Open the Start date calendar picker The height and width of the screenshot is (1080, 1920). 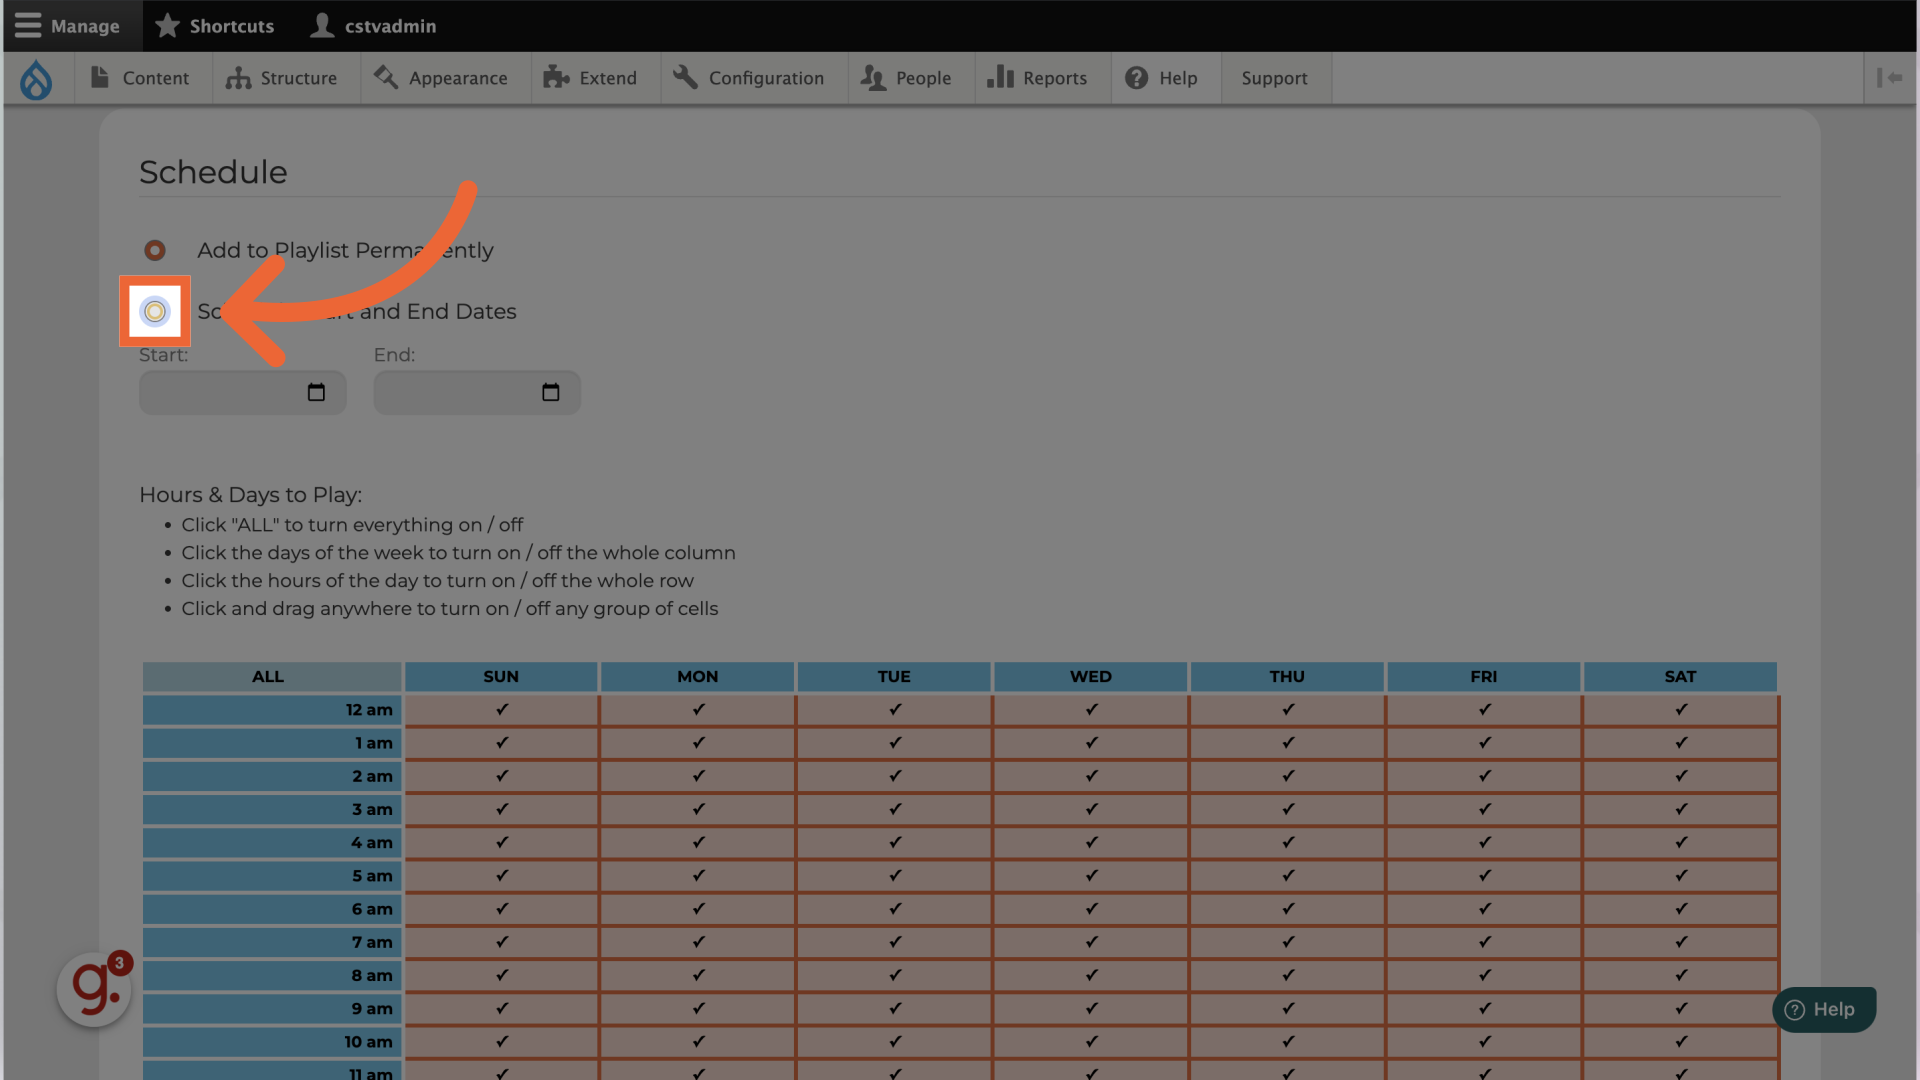[316, 392]
